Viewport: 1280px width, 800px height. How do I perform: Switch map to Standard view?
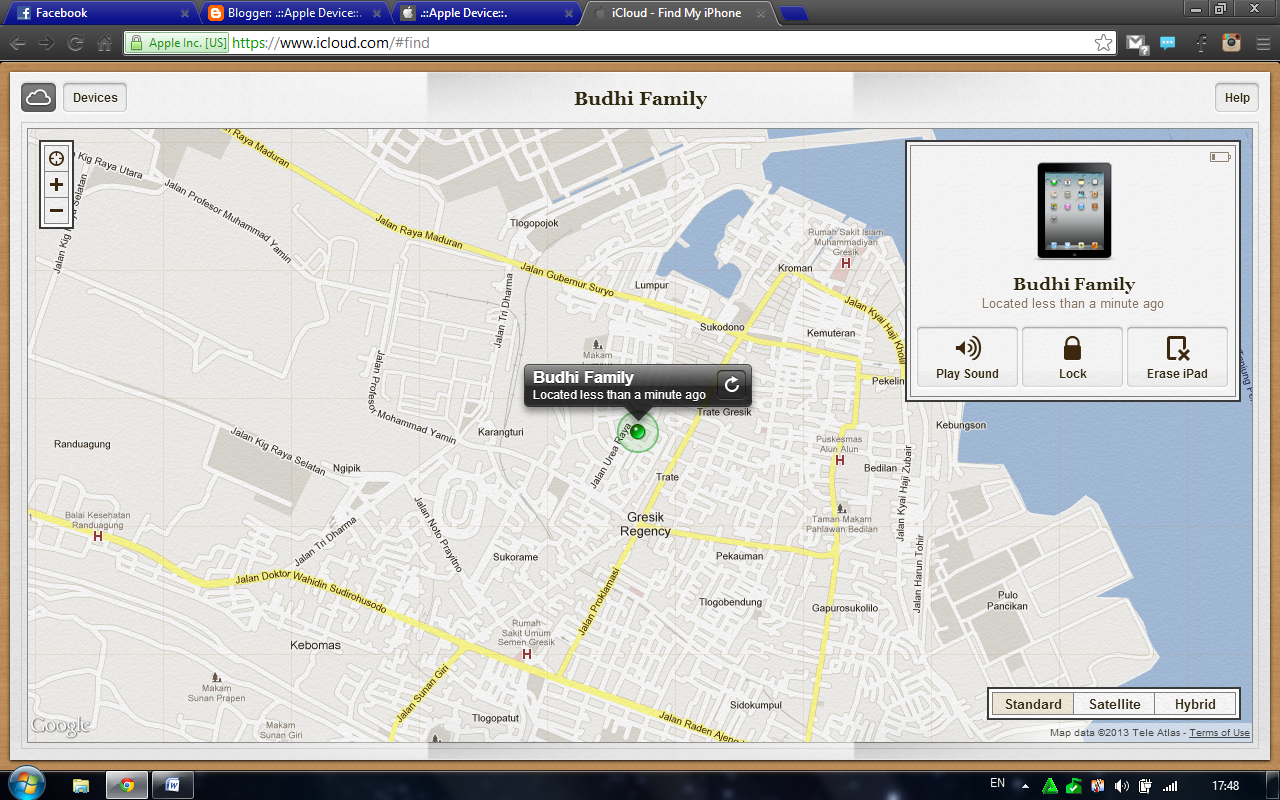1033,704
